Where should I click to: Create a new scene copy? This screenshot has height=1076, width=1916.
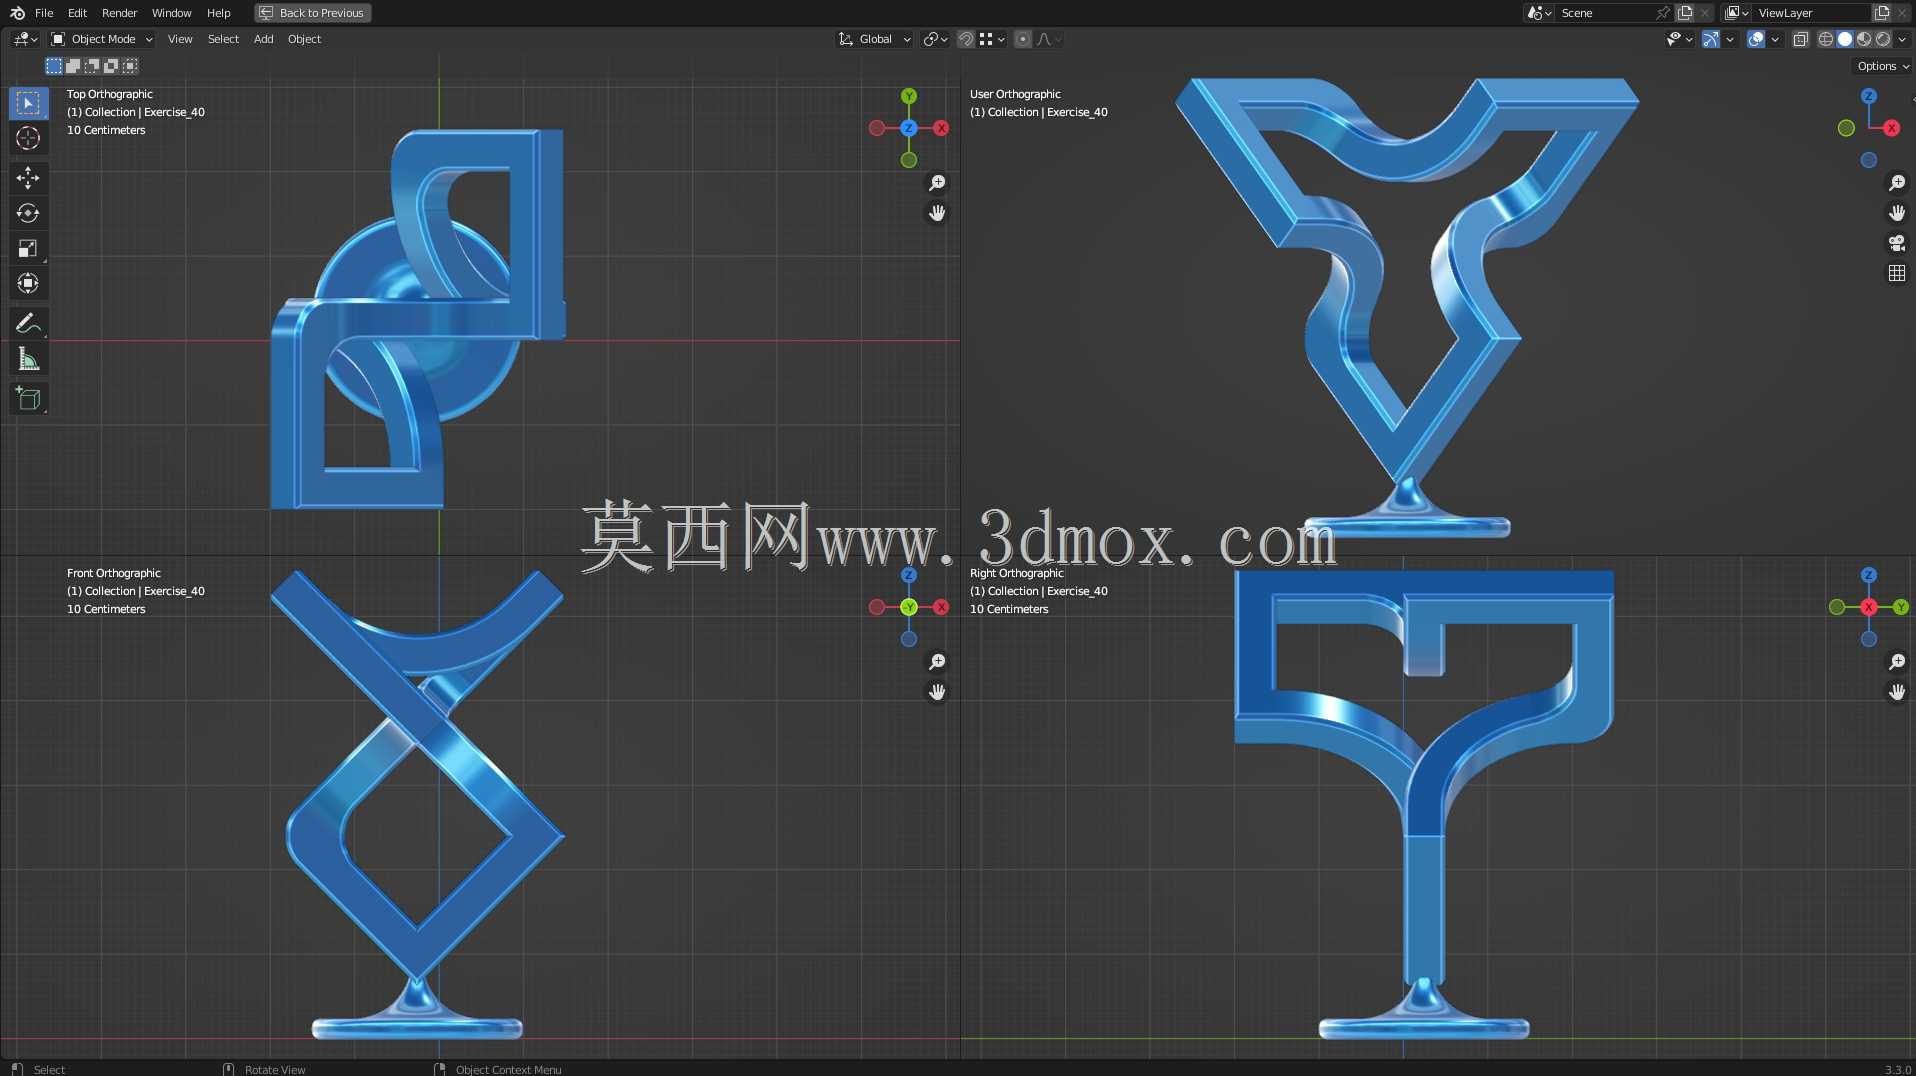1686,13
